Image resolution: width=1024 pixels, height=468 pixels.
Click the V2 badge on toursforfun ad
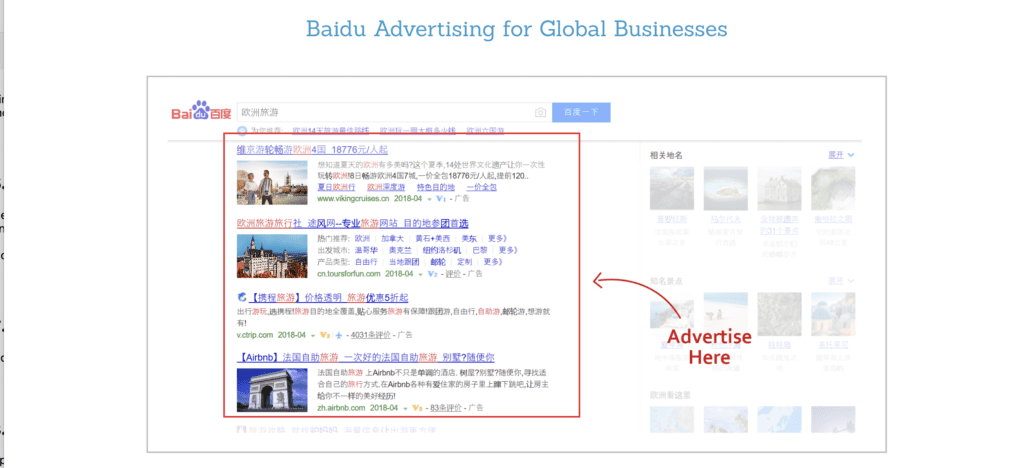click(x=432, y=273)
